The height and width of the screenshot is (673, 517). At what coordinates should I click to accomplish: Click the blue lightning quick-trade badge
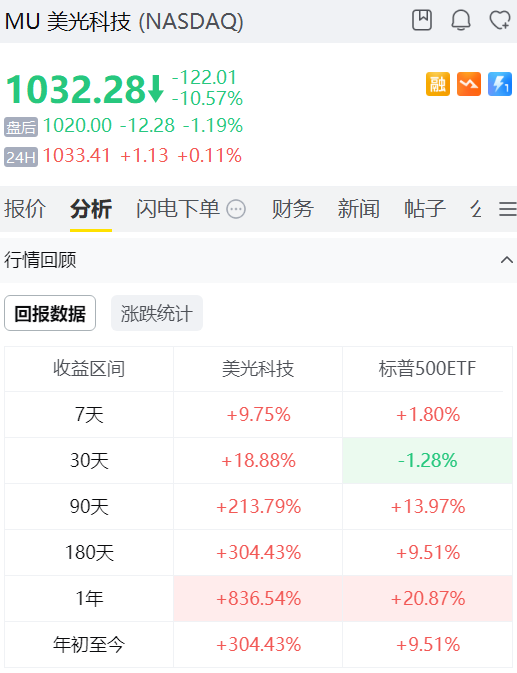pos(500,84)
